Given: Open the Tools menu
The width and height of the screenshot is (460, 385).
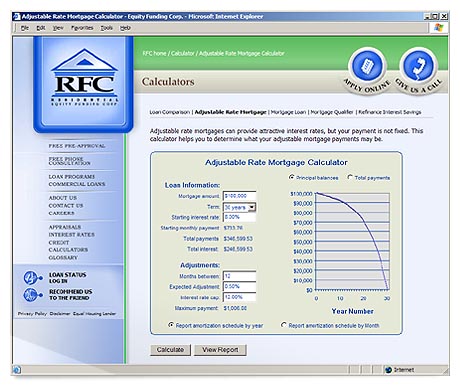Looking at the screenshot, I should tap(106, 28).
